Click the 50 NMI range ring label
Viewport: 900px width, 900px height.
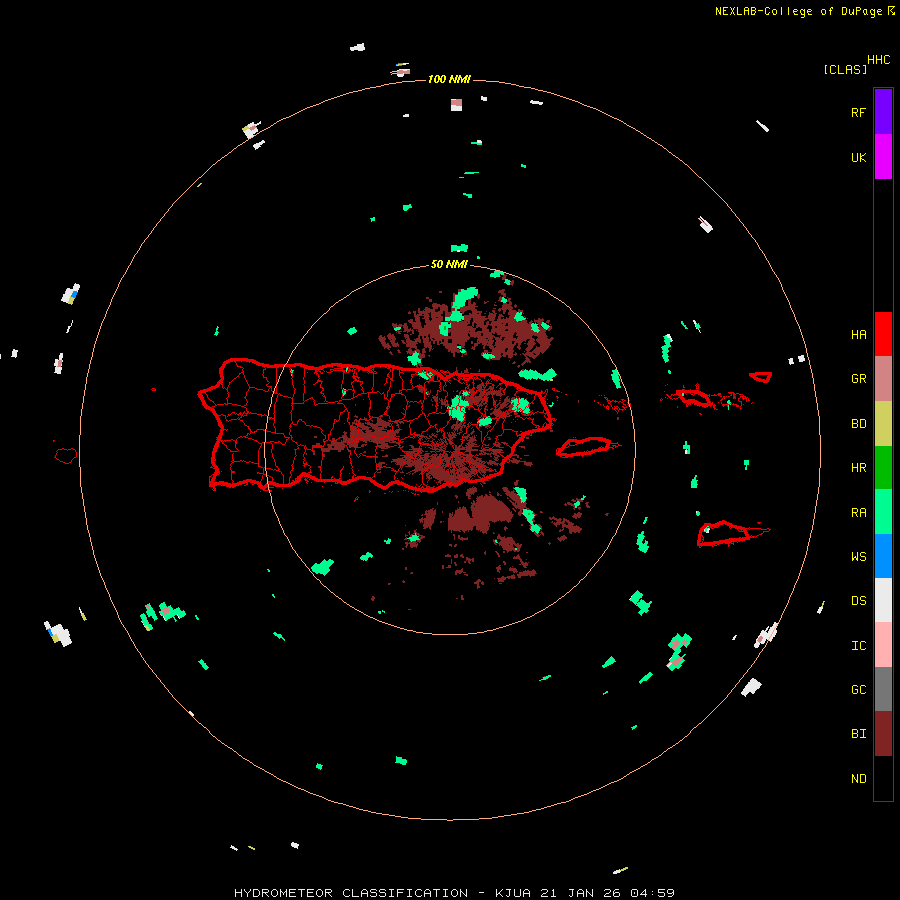click(449, 264)
